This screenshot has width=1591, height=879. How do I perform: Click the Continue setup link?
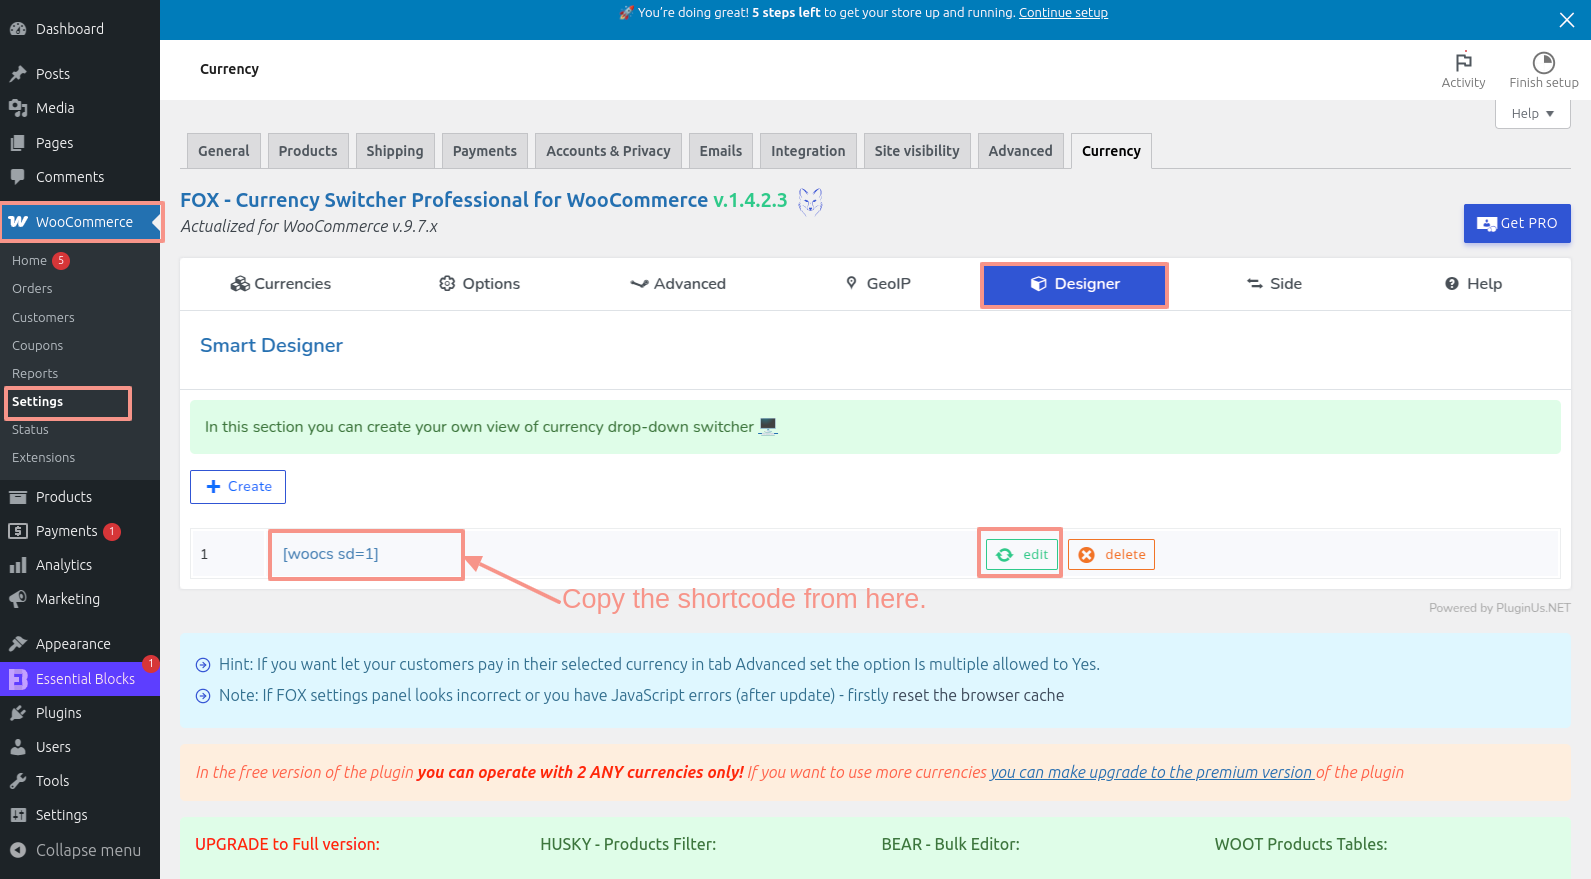click(x=1063, y=13)
